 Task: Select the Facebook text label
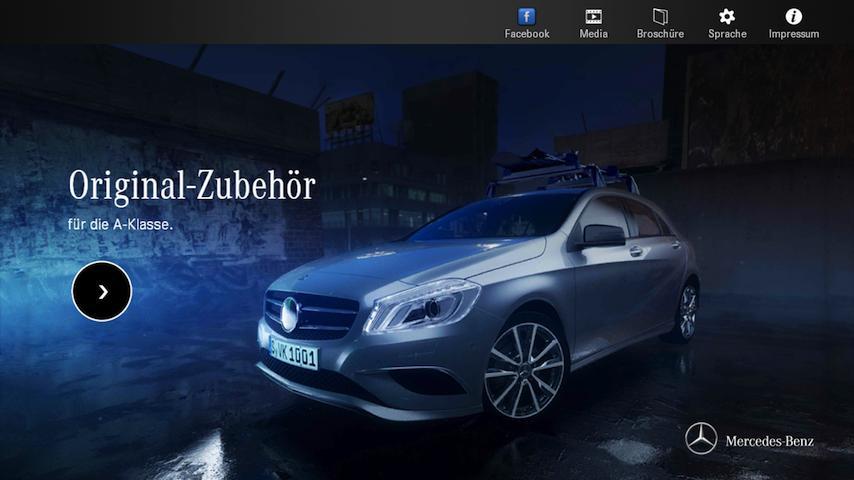(527, 34)
